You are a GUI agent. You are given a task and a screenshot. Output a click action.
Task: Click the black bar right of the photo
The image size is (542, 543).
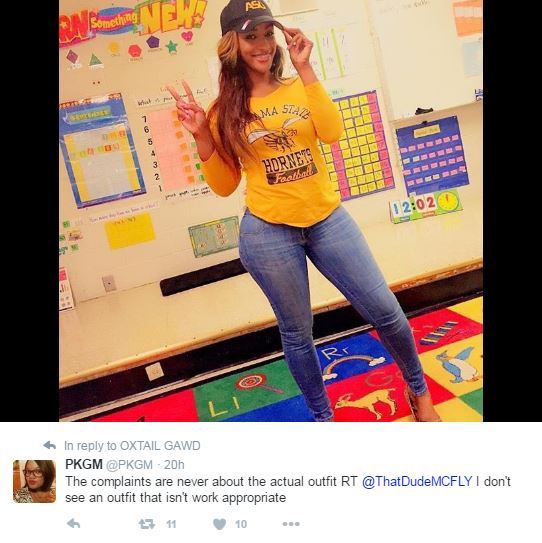click(x=512, y=211)
